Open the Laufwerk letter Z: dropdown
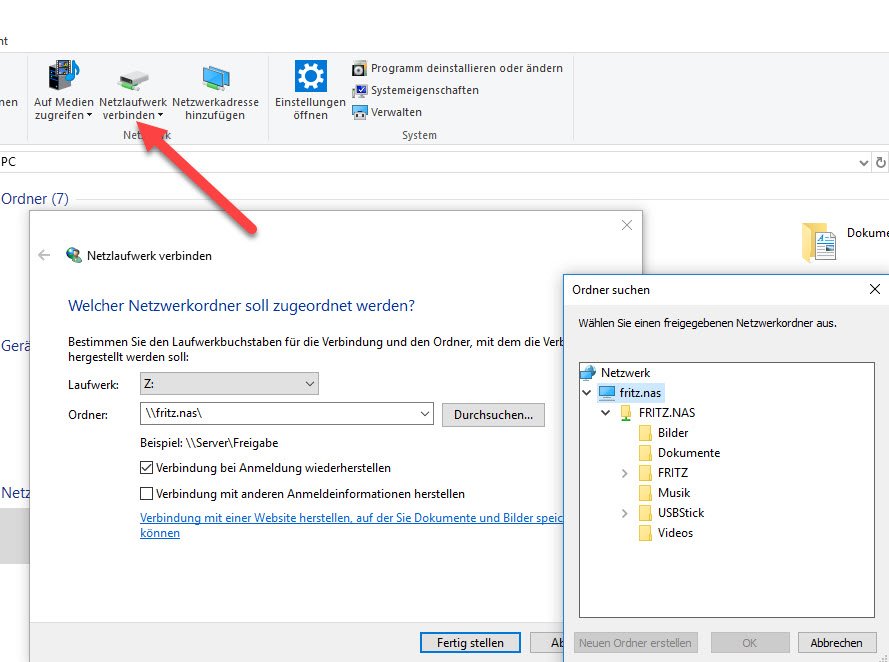This screenshot has height=662, width=889. (x=229, y=384)
